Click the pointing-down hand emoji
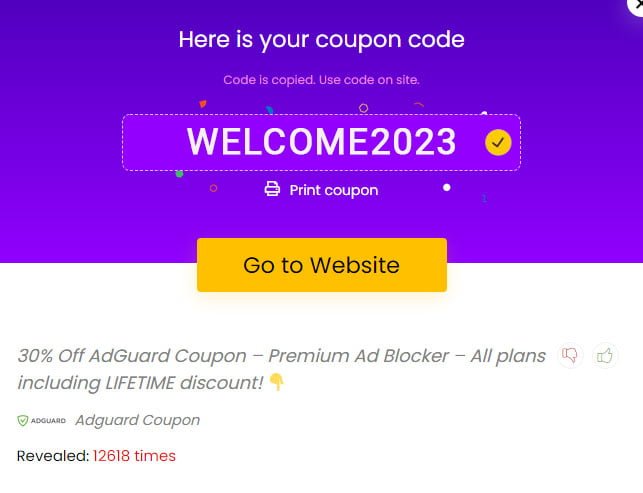Screen dimensions: 643x493 [x=276, y=382]
